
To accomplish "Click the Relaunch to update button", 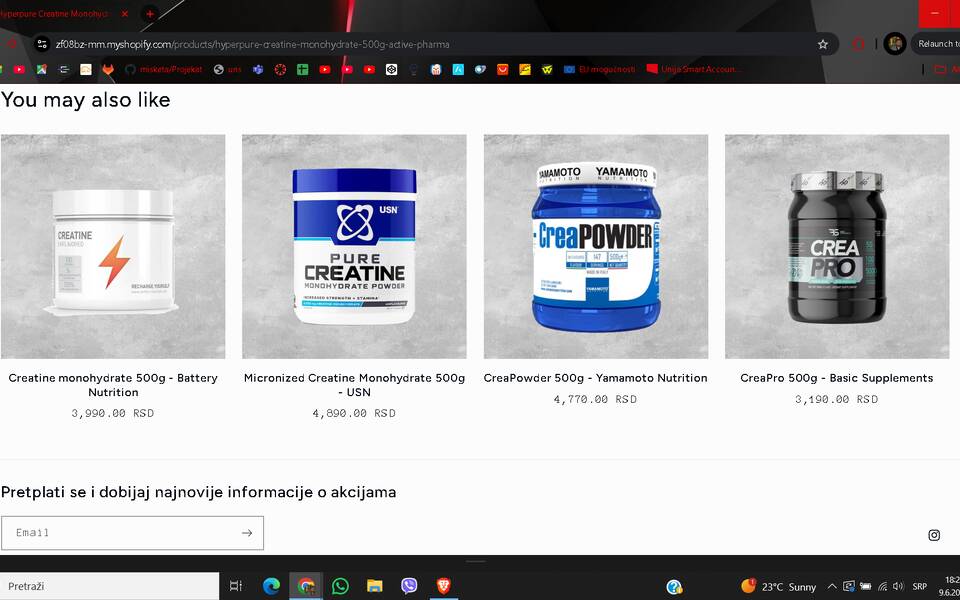I will [936, 44].
